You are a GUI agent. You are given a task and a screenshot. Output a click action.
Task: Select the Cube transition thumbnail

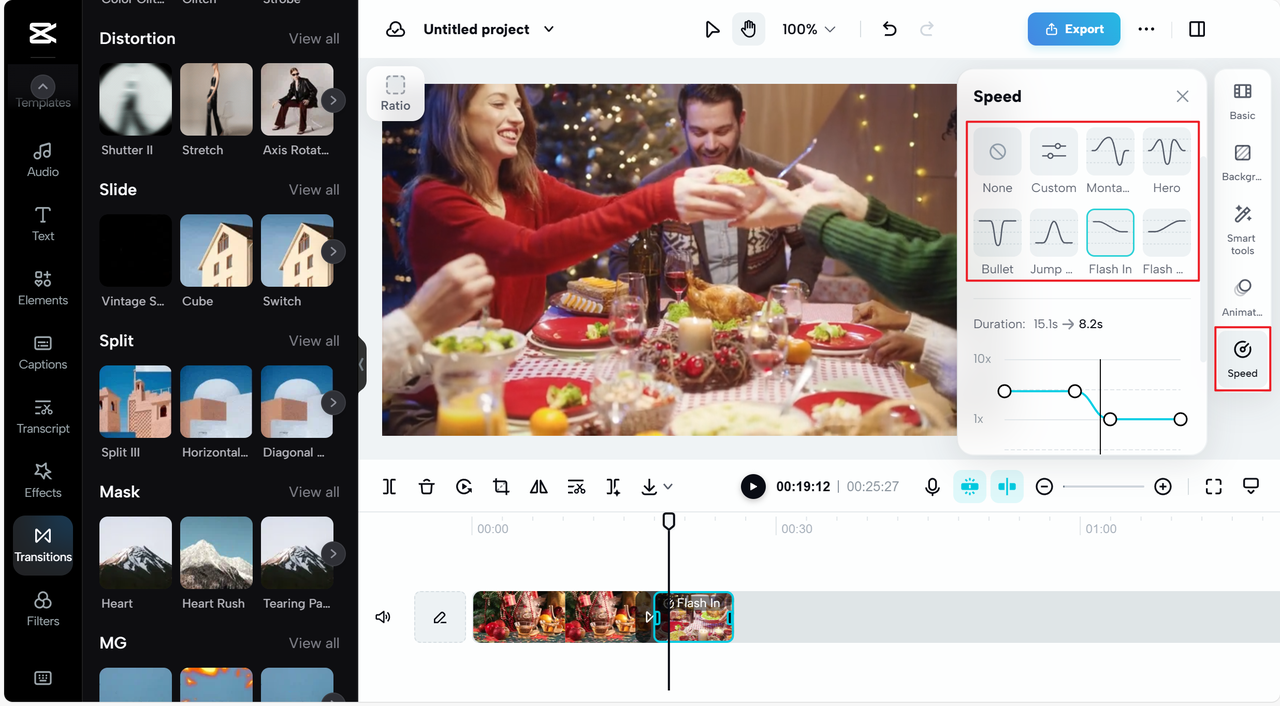point(216,250)
